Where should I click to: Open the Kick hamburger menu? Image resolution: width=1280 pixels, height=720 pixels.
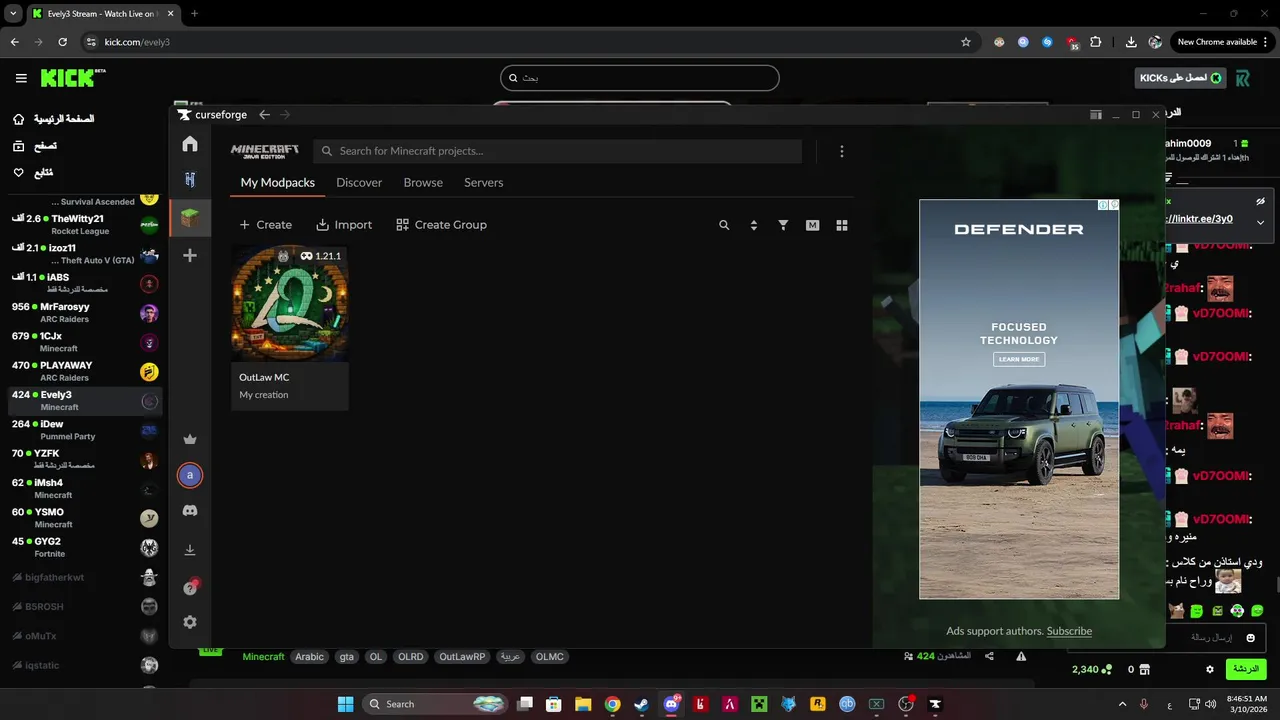tap(21, 78)
